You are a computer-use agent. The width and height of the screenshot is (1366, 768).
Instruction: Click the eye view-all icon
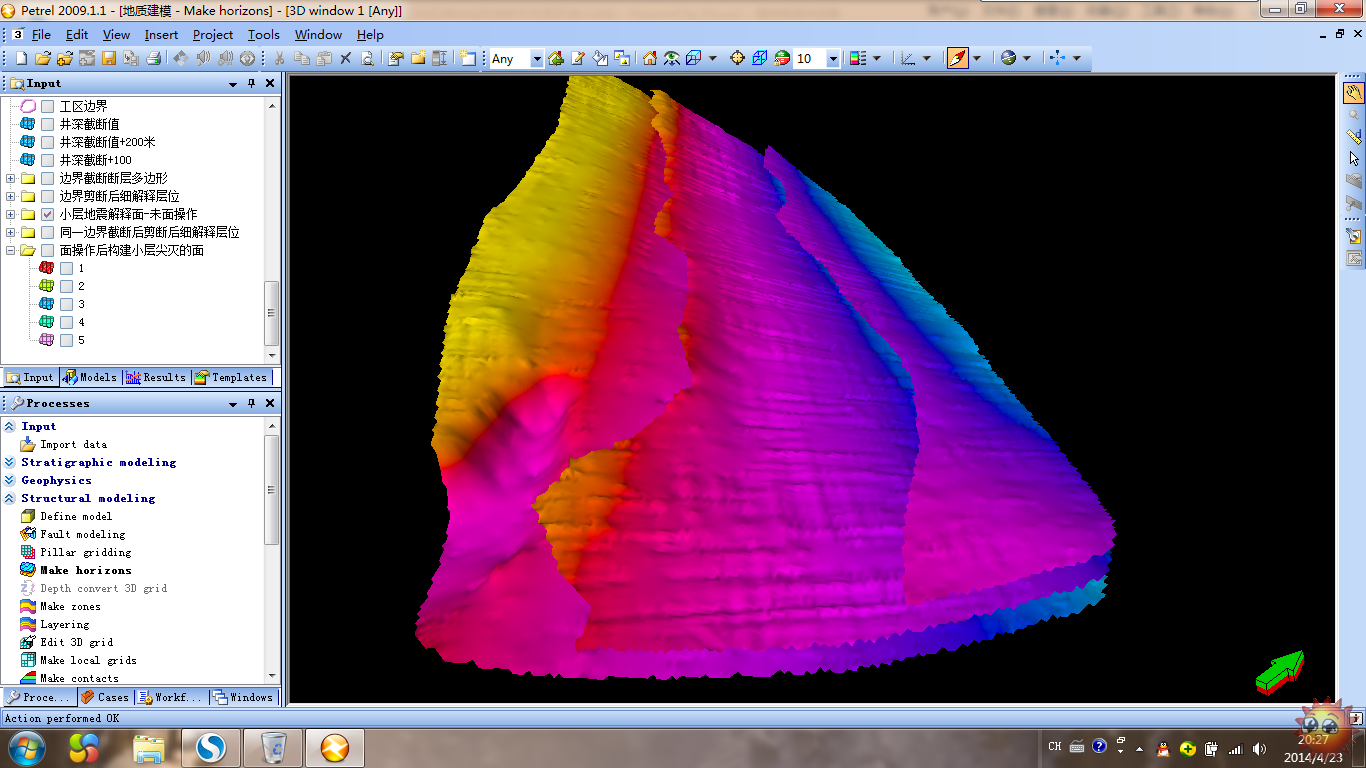[672, 58]
